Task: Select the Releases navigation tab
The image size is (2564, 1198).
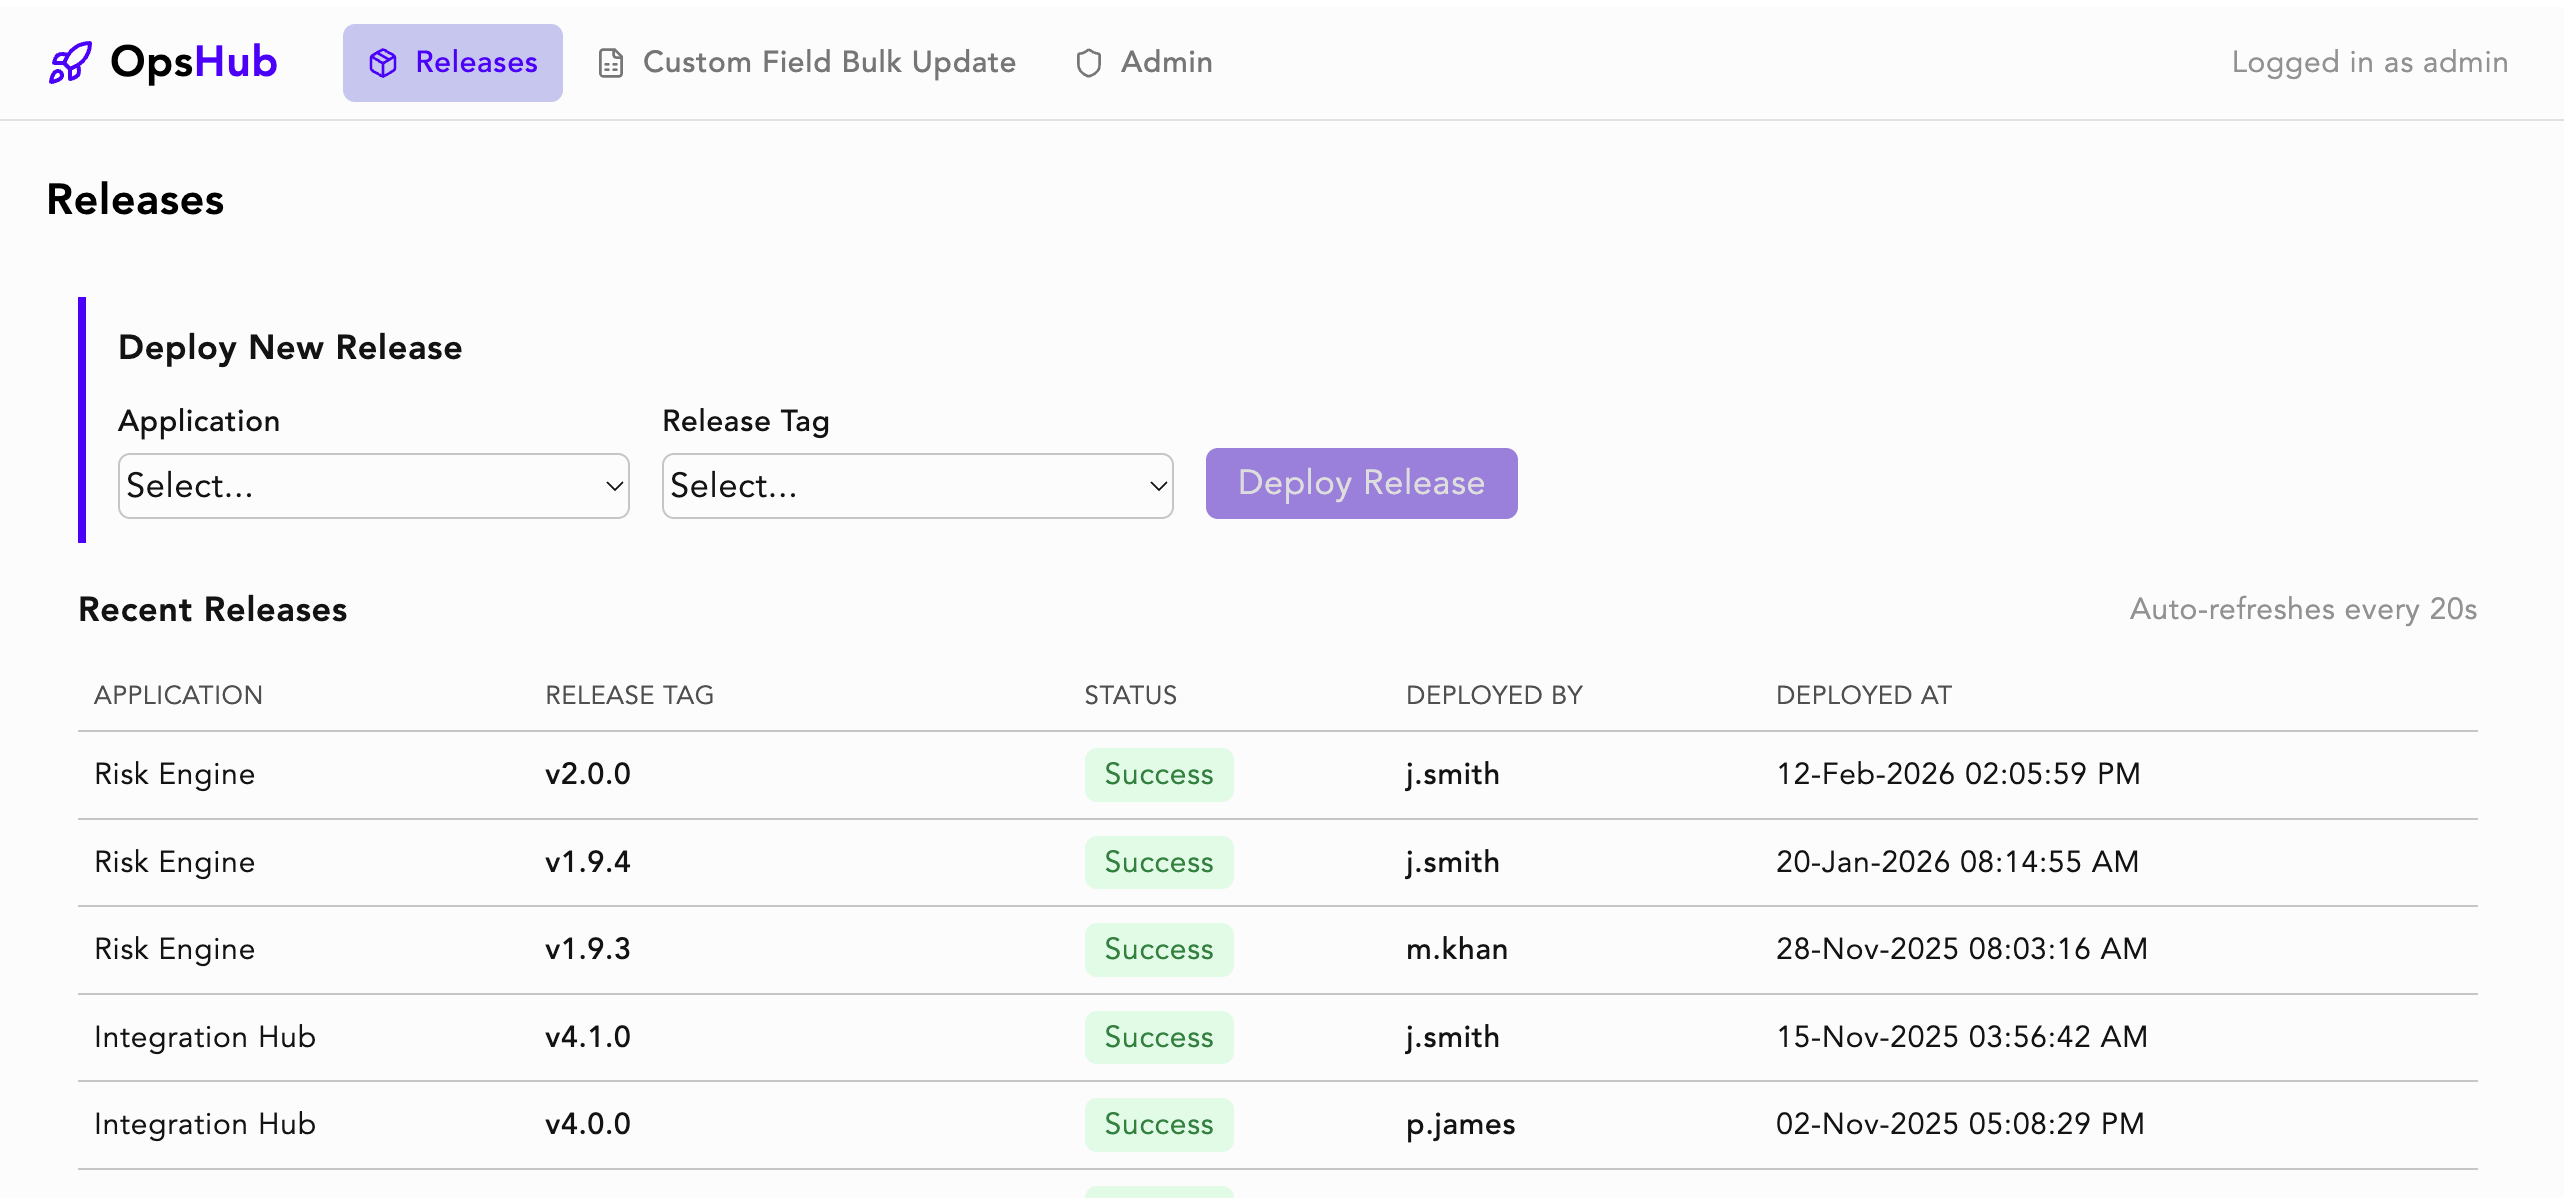Action: point(452,62)
